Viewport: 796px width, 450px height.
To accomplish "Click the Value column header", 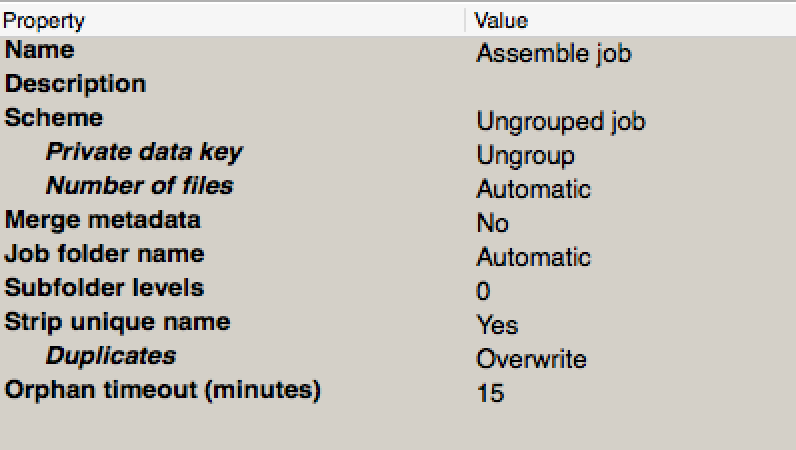I will (501, 20).
